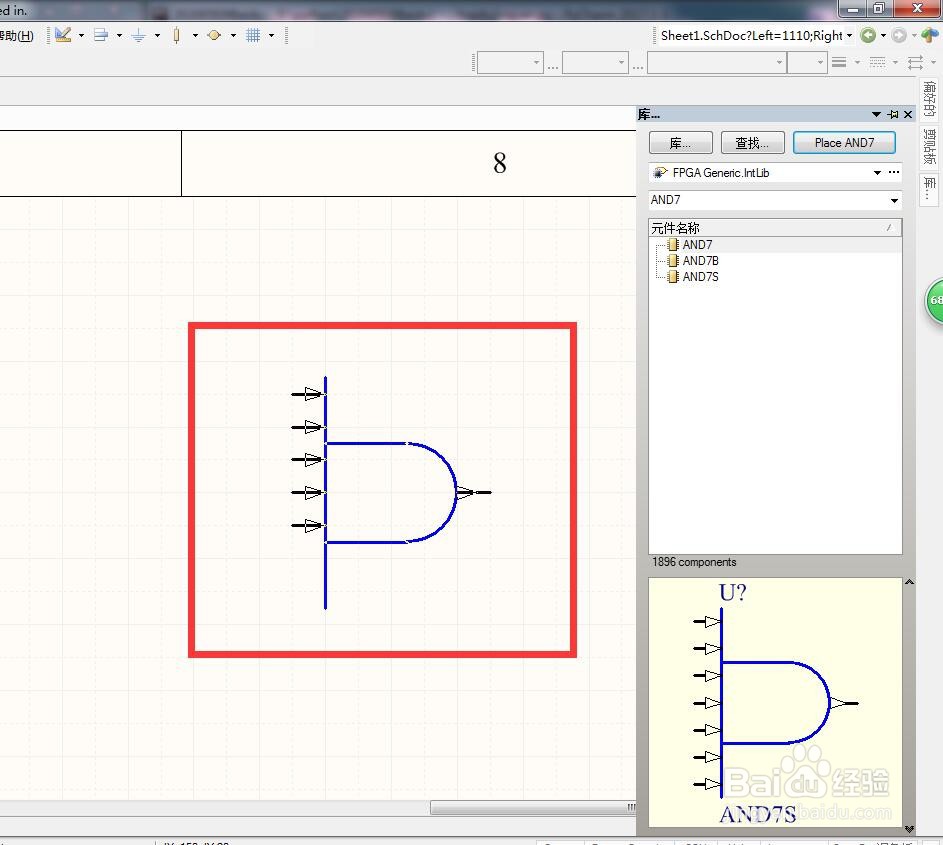Select AND7B in component list
This screenshot has width=943, height=845.
701,260
